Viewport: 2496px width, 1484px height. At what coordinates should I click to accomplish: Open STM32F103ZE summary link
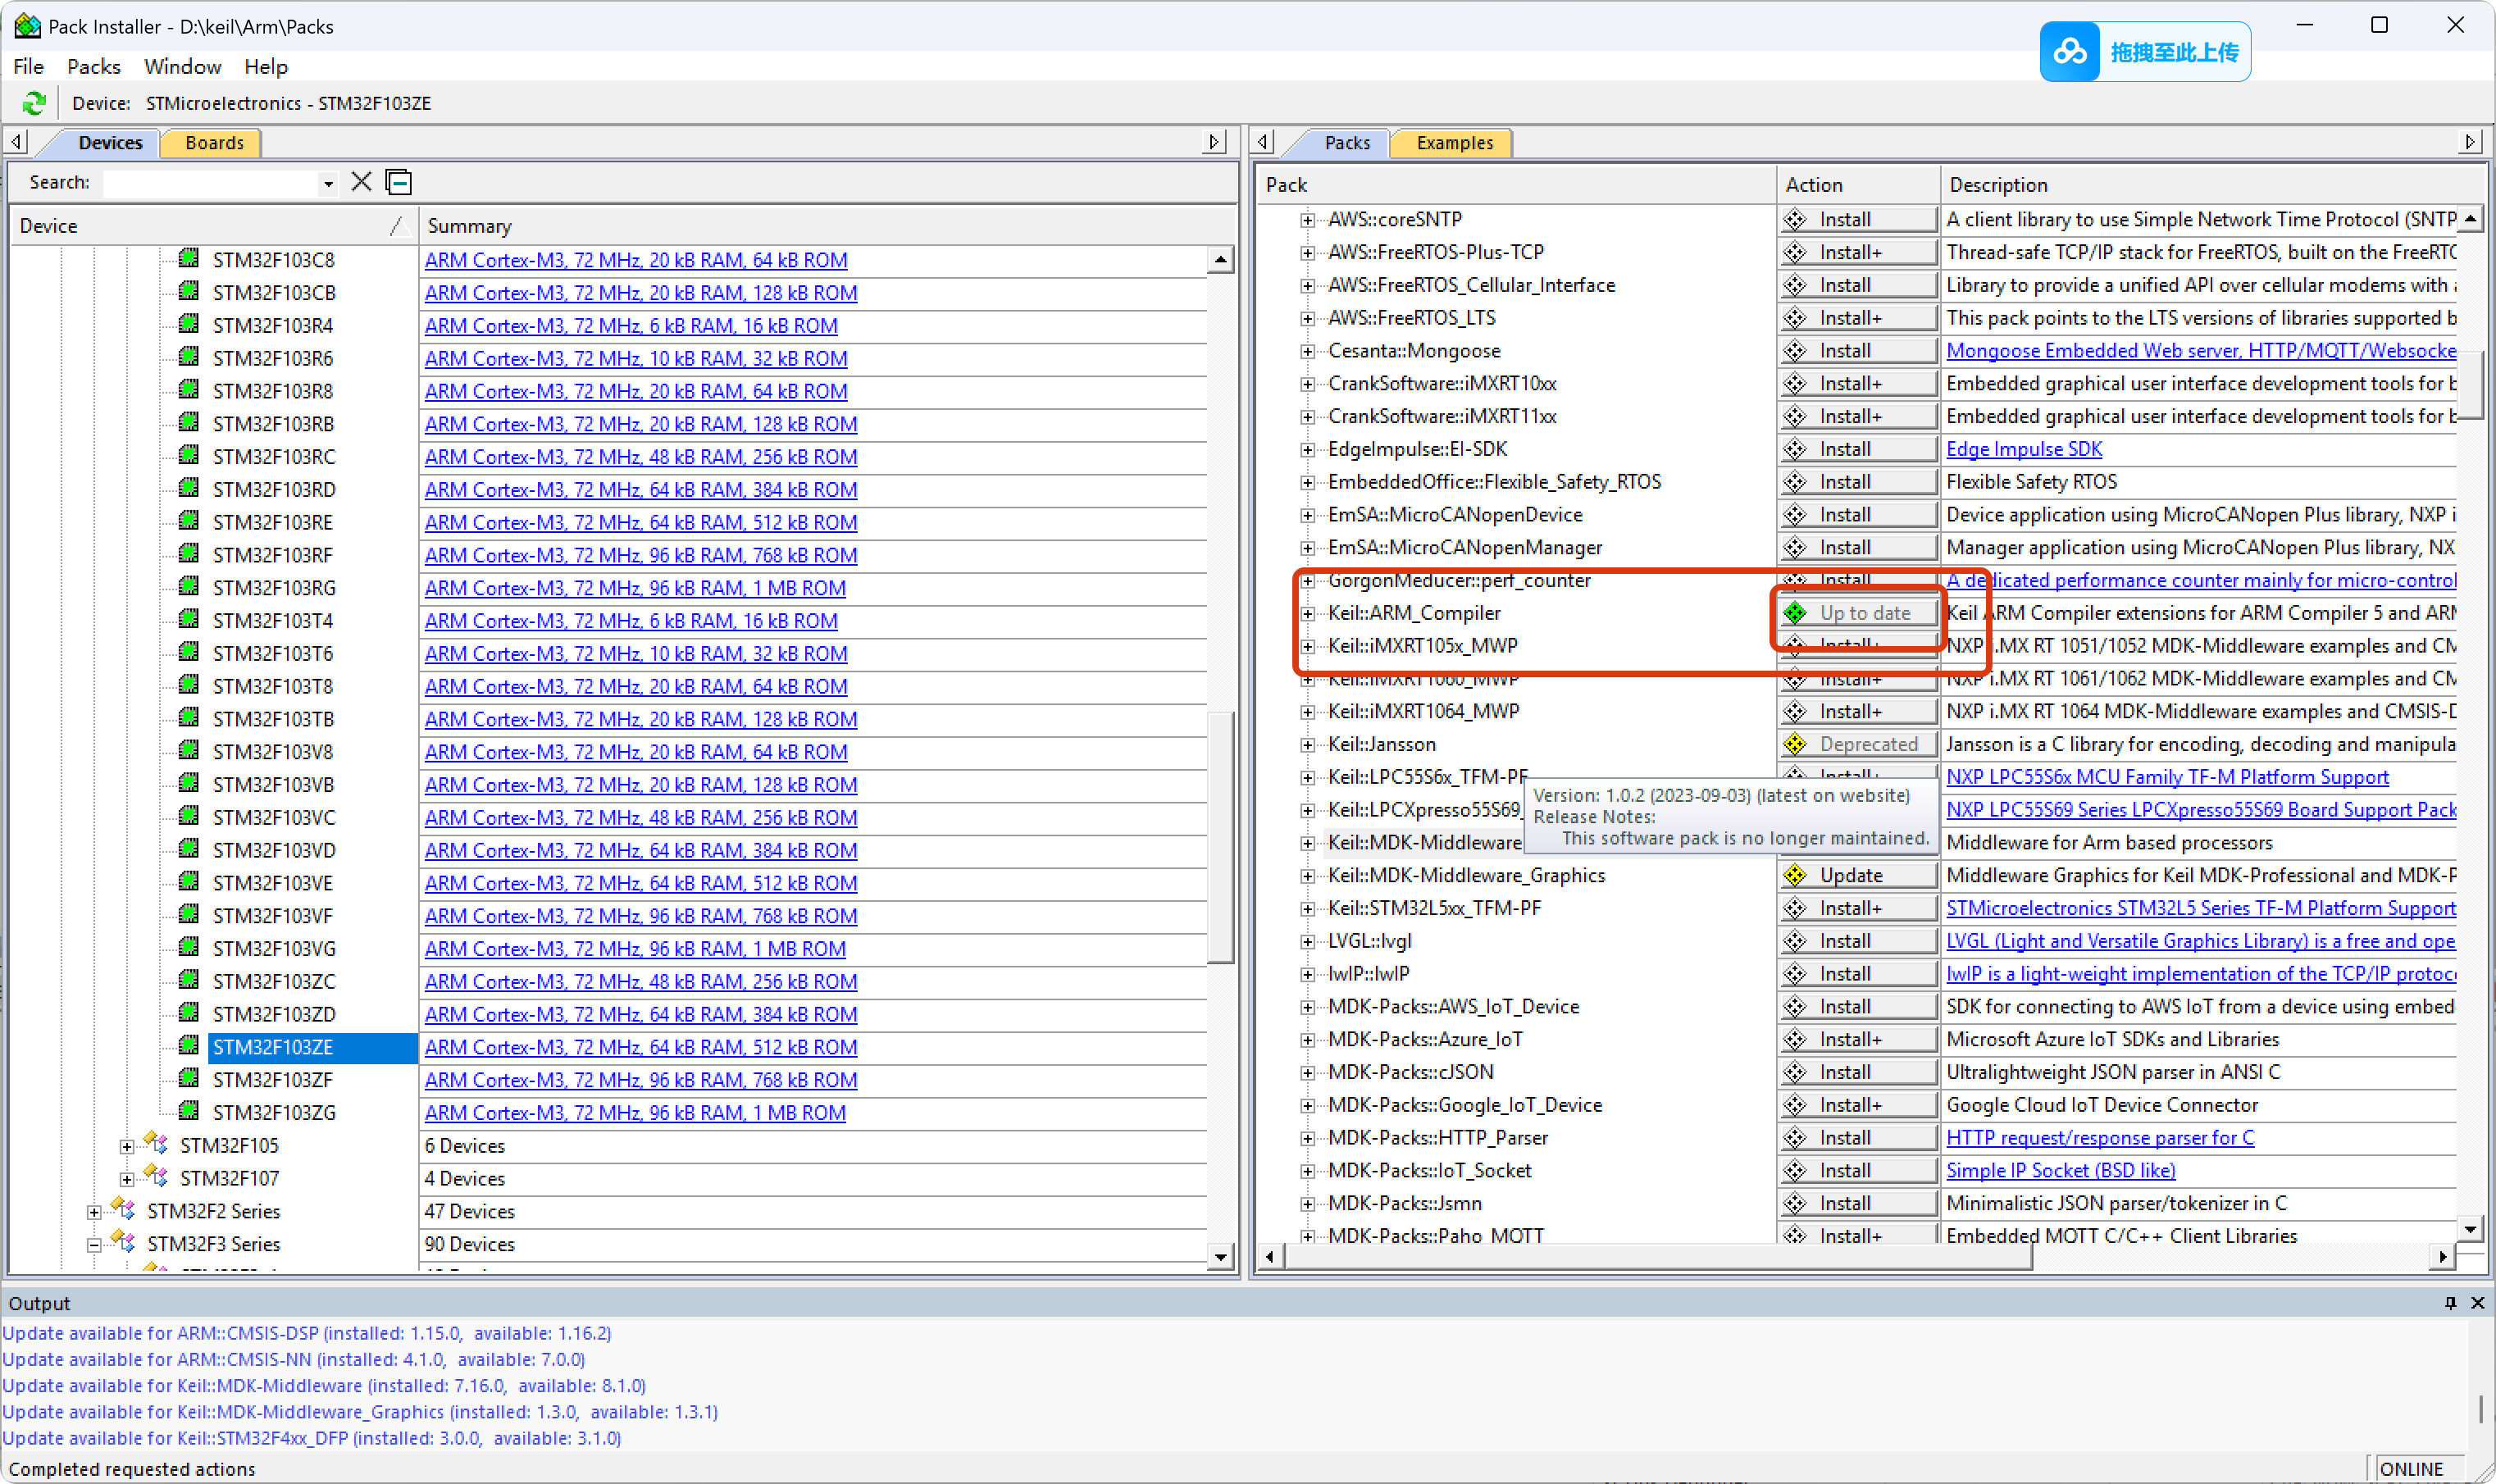(640, 1046)
